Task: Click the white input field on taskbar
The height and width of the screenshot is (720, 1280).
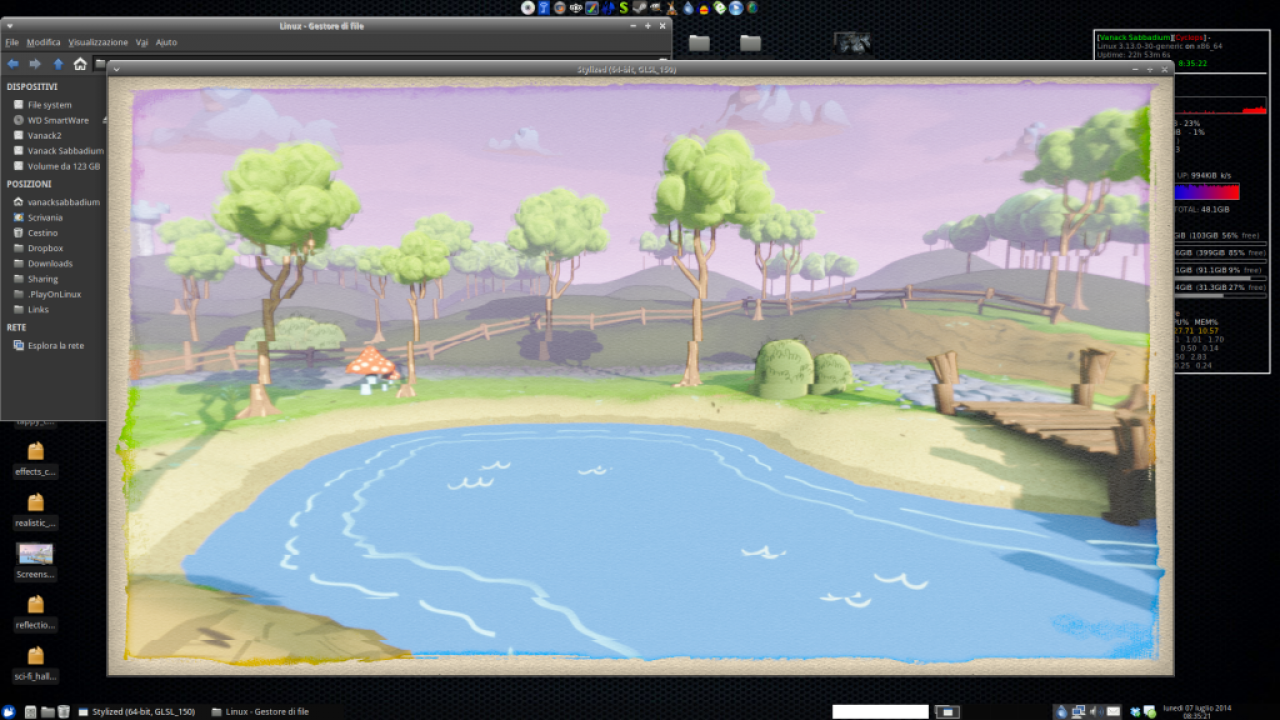Action: (880, 712)
